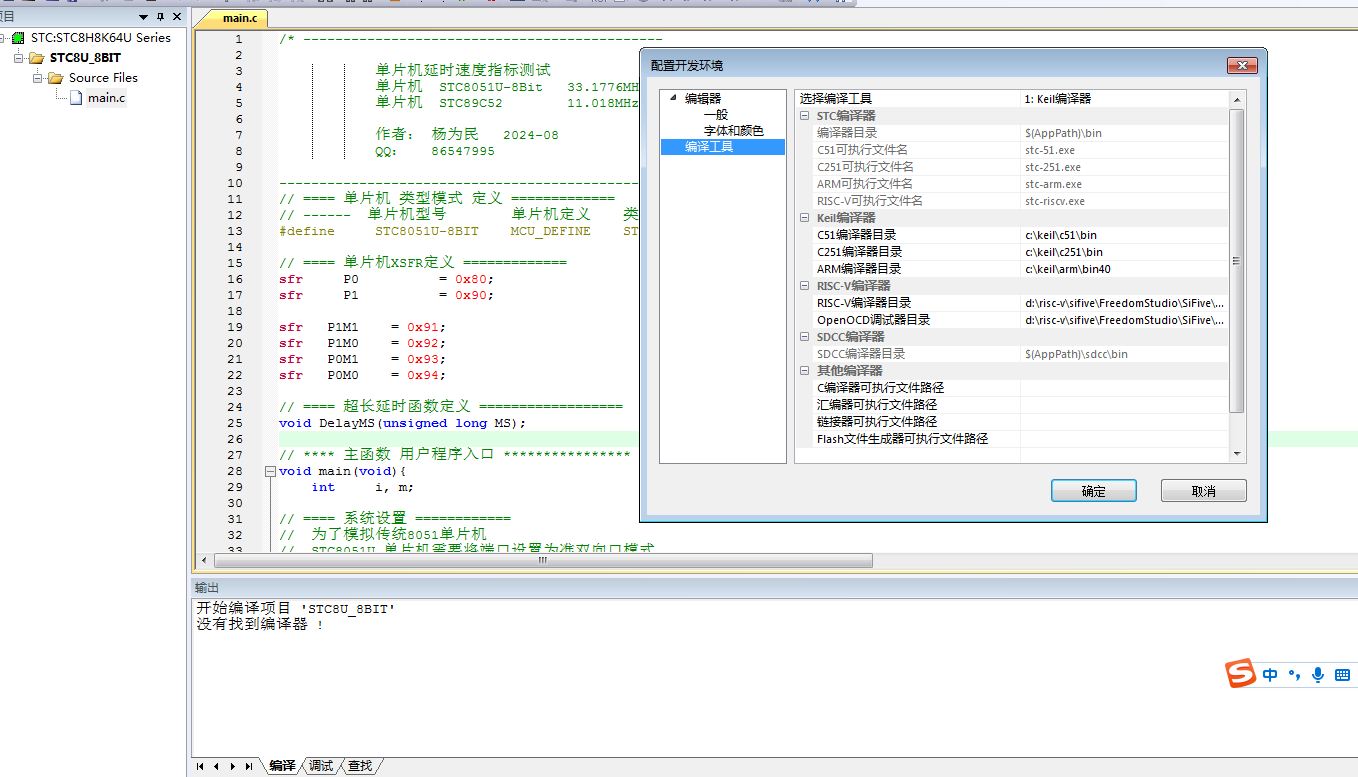This screenshot has width=1358, height=777.
Task: Edit the RISC-V编译器目录 path field
Action: 1124,303
